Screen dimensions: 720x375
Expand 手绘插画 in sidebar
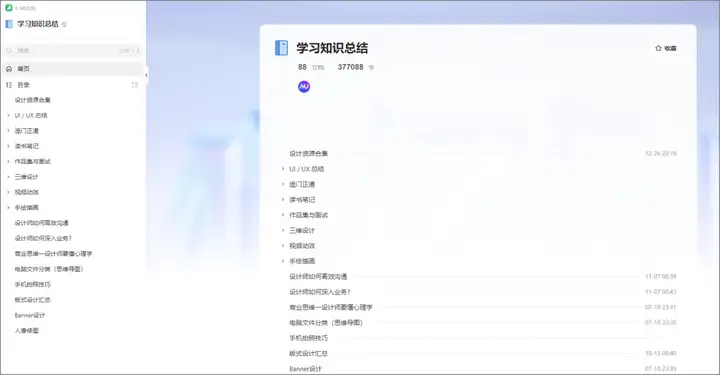(x=8, y=207)
